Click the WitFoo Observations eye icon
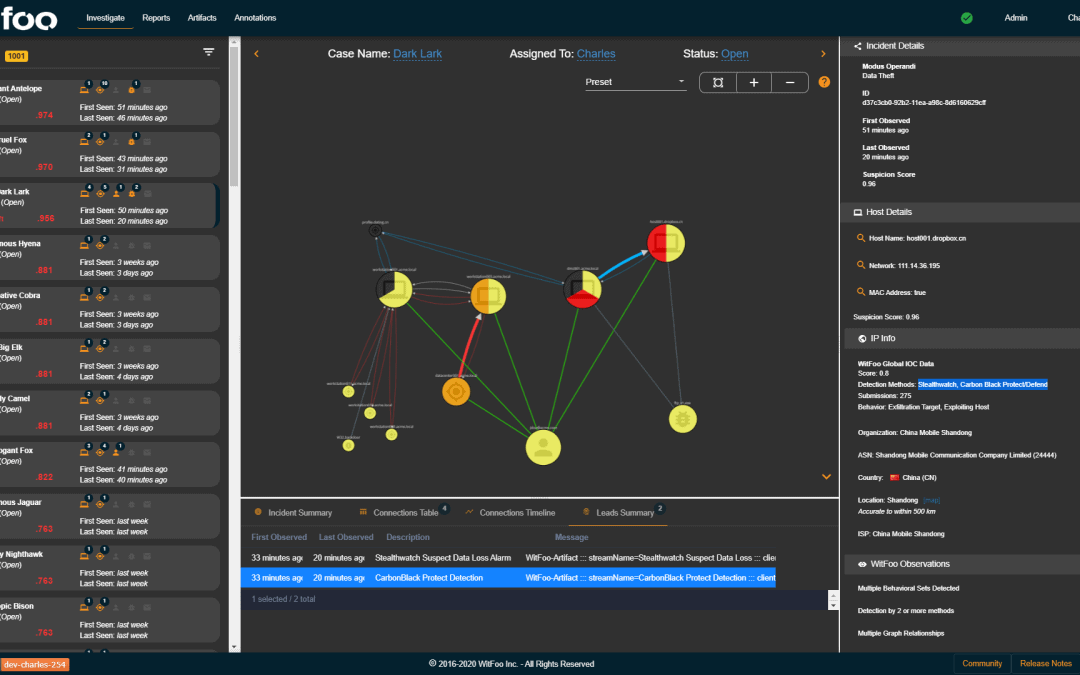Viewport: 1080px width, 675px height. (862, 564)
